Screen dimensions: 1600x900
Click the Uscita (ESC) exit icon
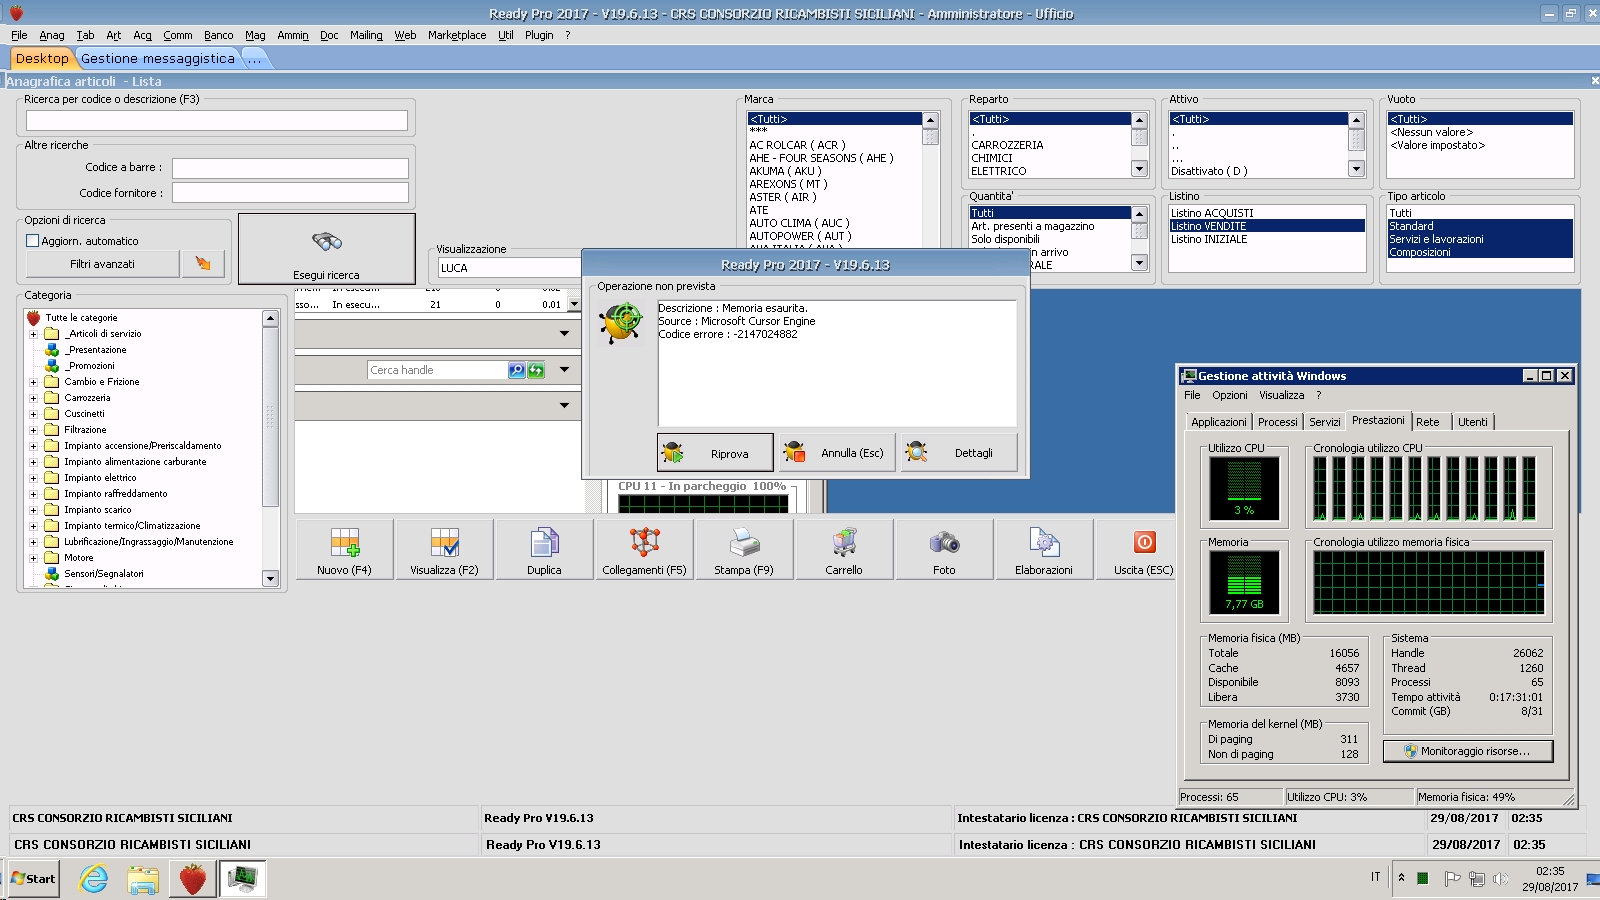coord(1144,548)
